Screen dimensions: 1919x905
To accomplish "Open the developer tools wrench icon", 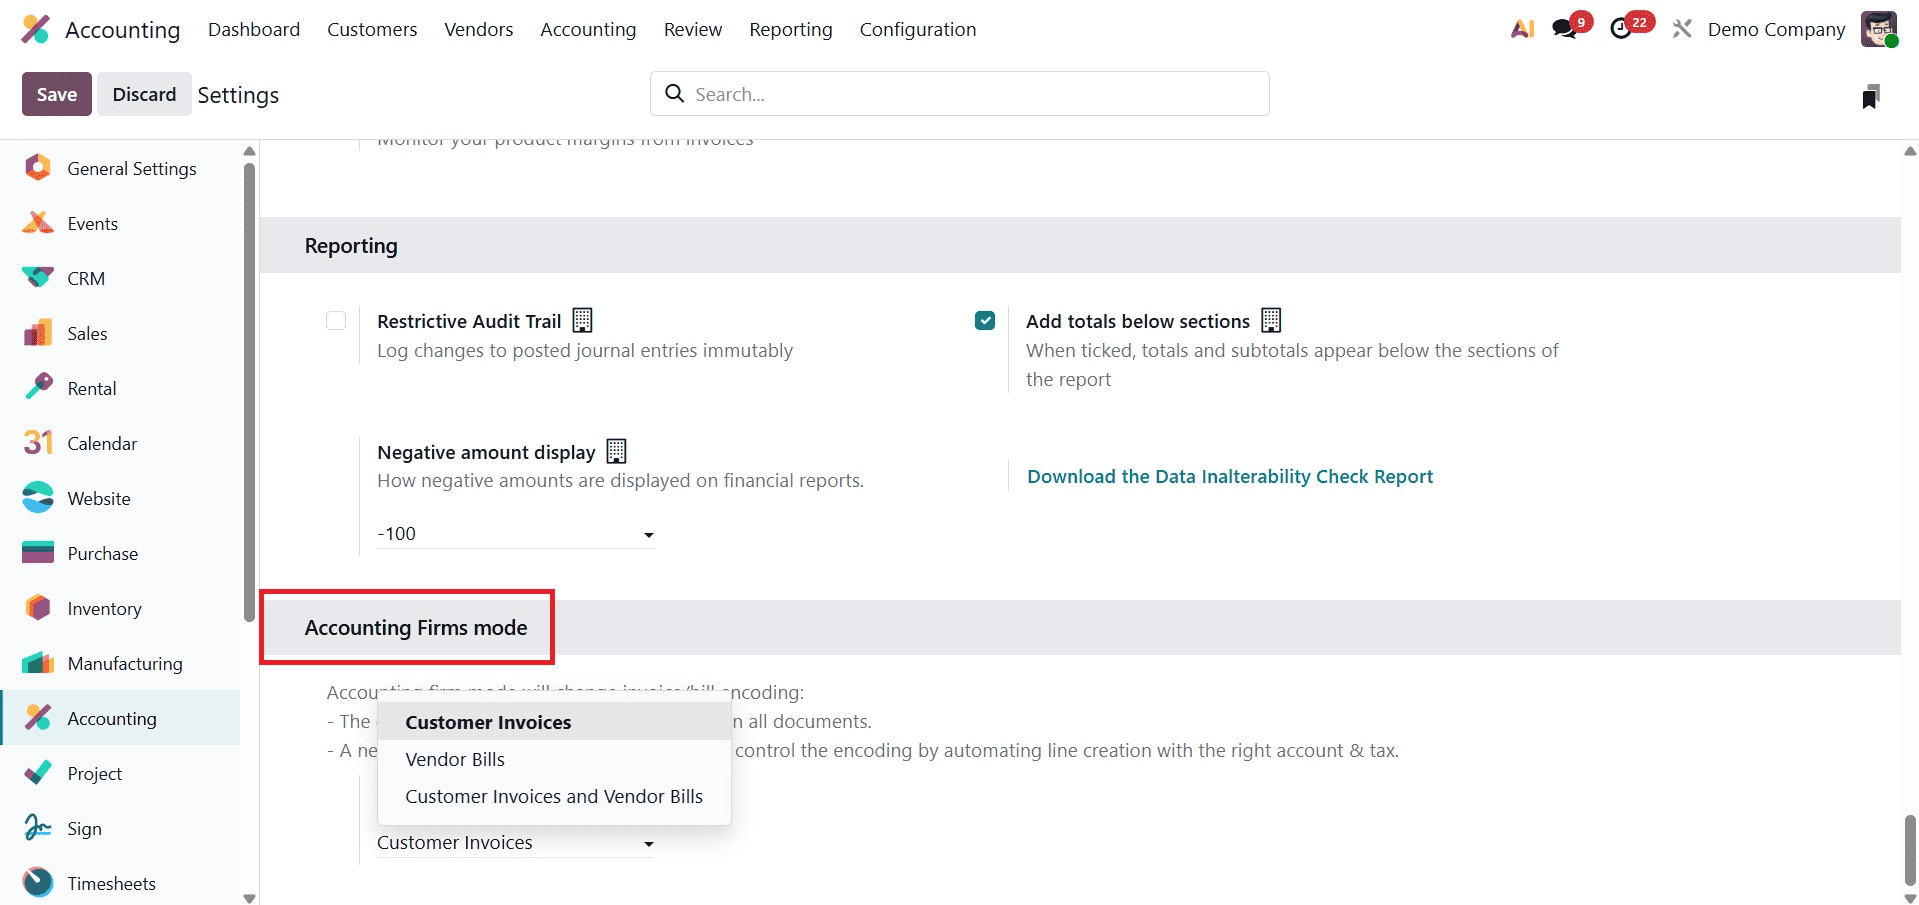I will 1681,28.
